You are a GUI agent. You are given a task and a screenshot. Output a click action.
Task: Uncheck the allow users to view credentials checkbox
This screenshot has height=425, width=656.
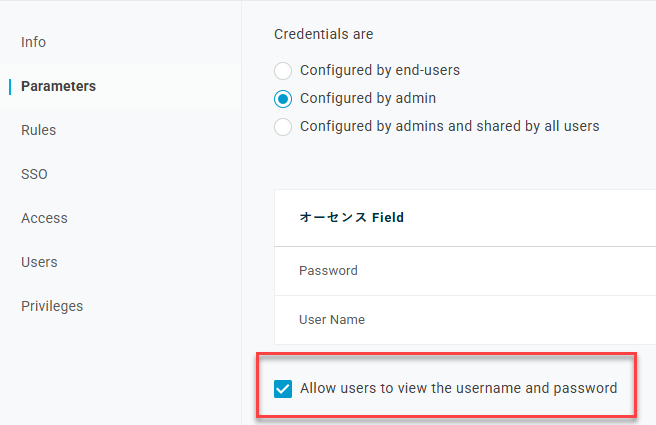[283, 388]
